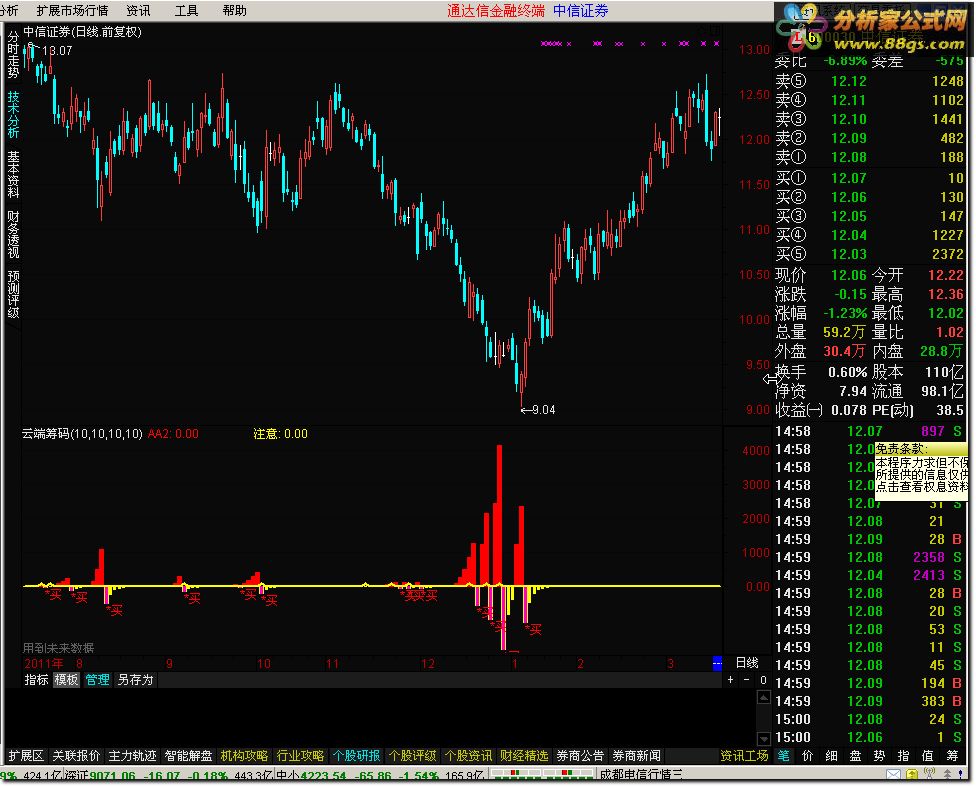The image size is (976, 786).
Task: Open the 扩展区 bottom tab
Action: (26, 756)
